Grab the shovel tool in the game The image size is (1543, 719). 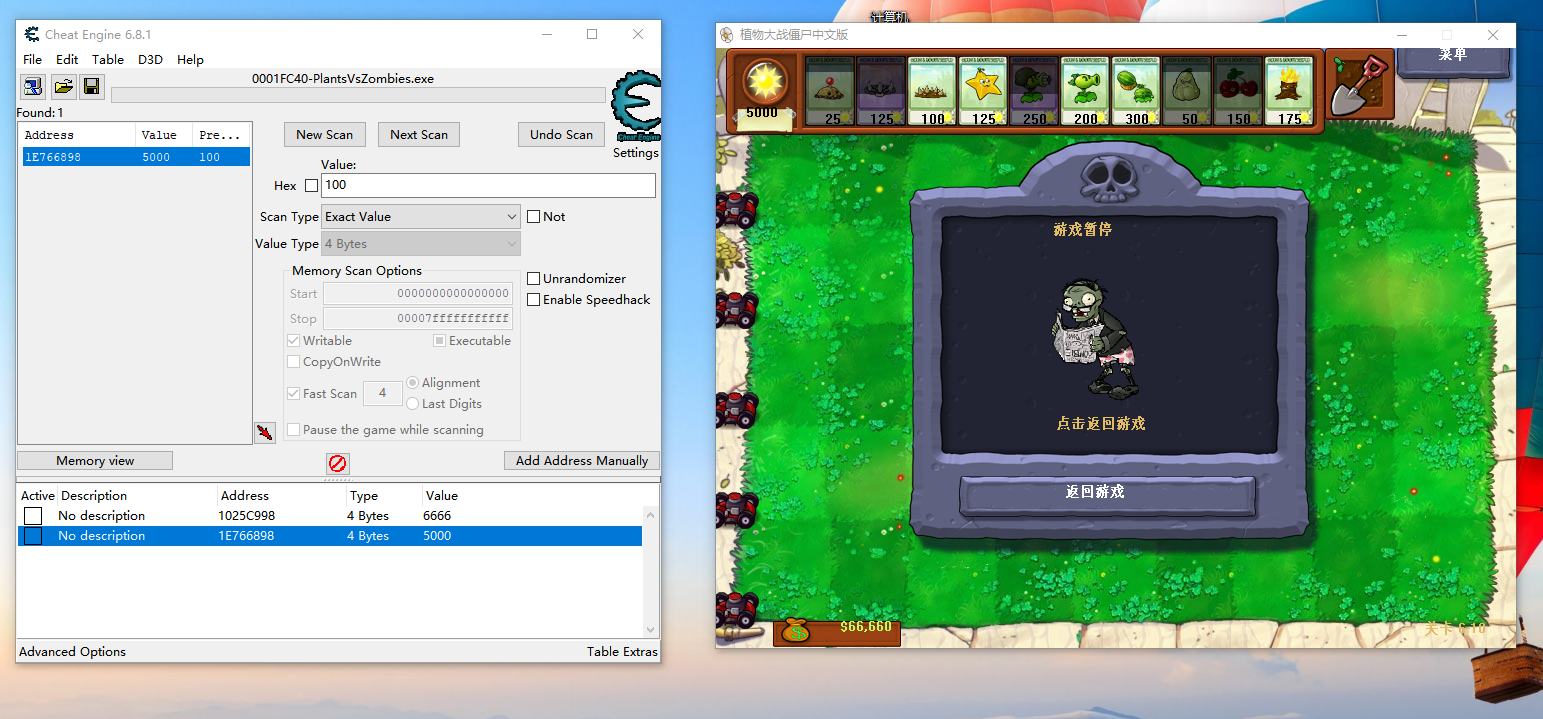point(1359,87)
